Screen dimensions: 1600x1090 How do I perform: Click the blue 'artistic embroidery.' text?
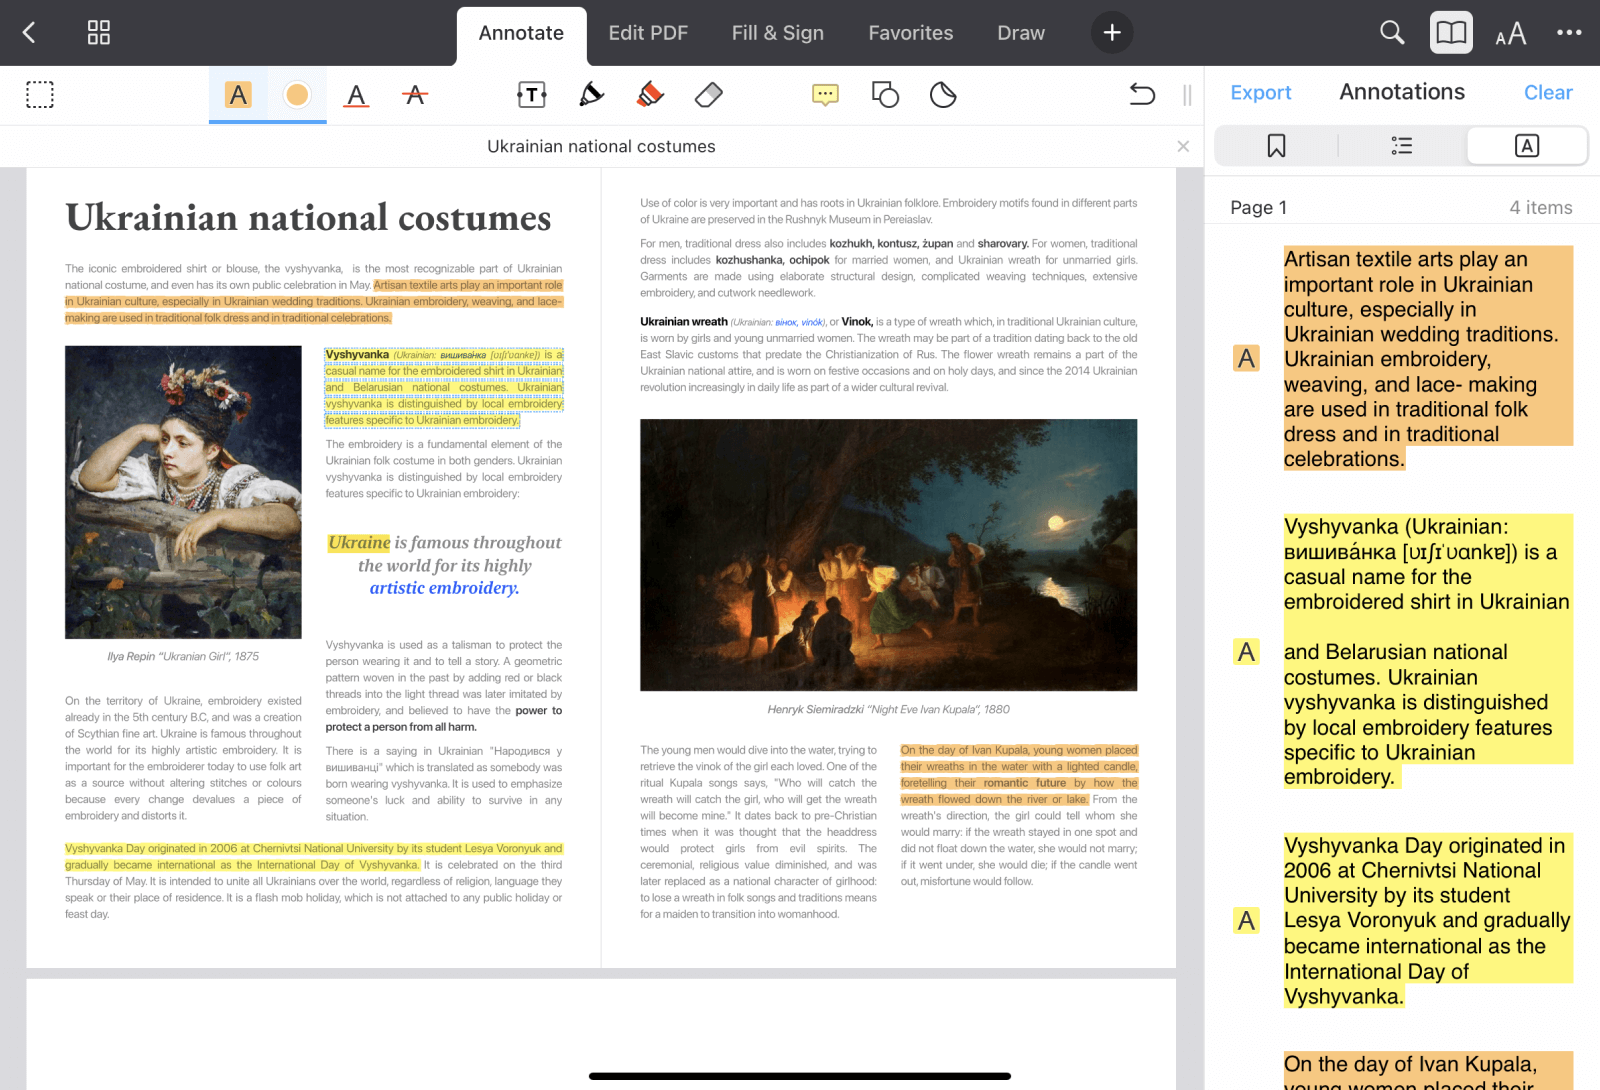tap(444, 588)
